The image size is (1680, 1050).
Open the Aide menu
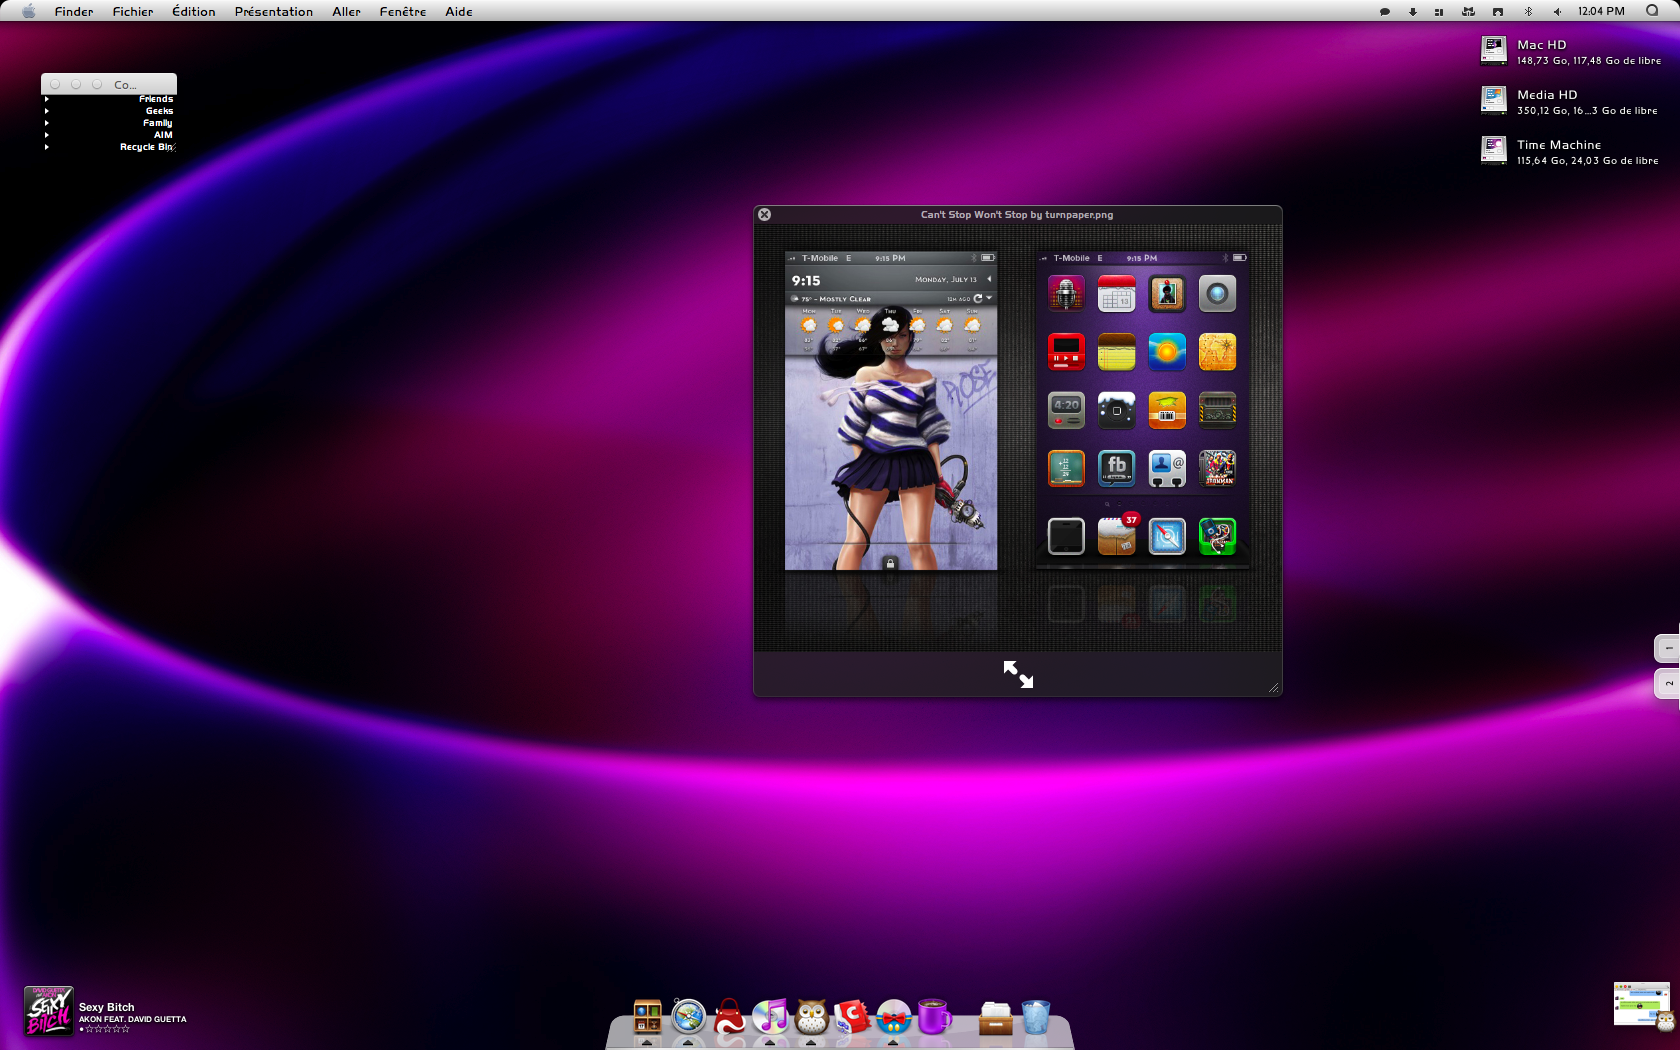[x=459, y=11]
